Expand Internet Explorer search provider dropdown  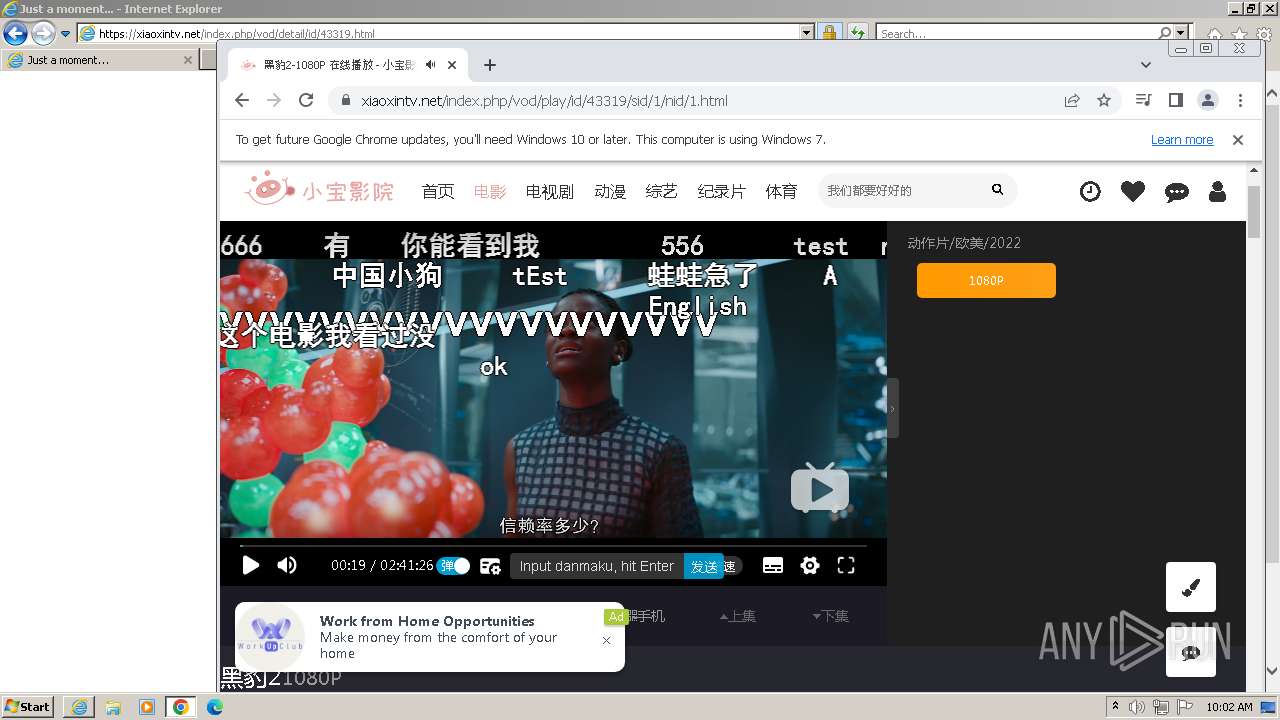1182,33
